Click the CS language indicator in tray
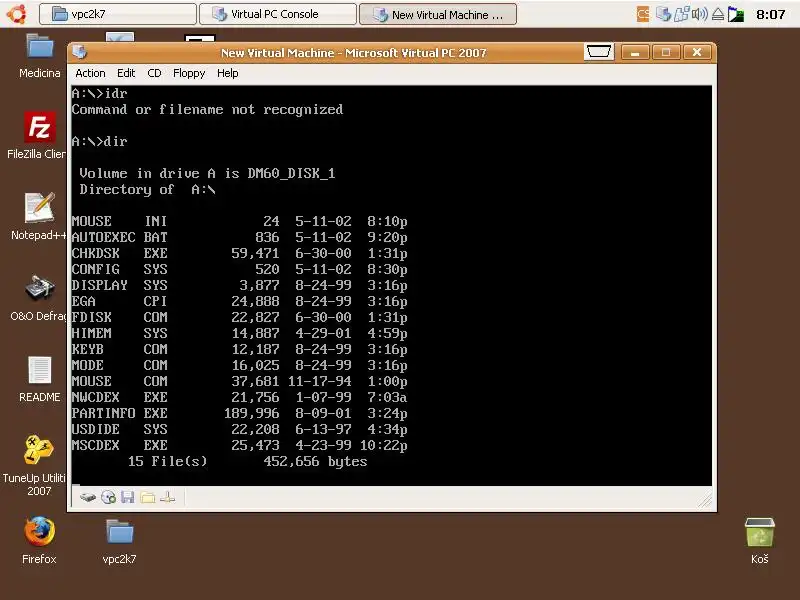 (x=643, y=14)
